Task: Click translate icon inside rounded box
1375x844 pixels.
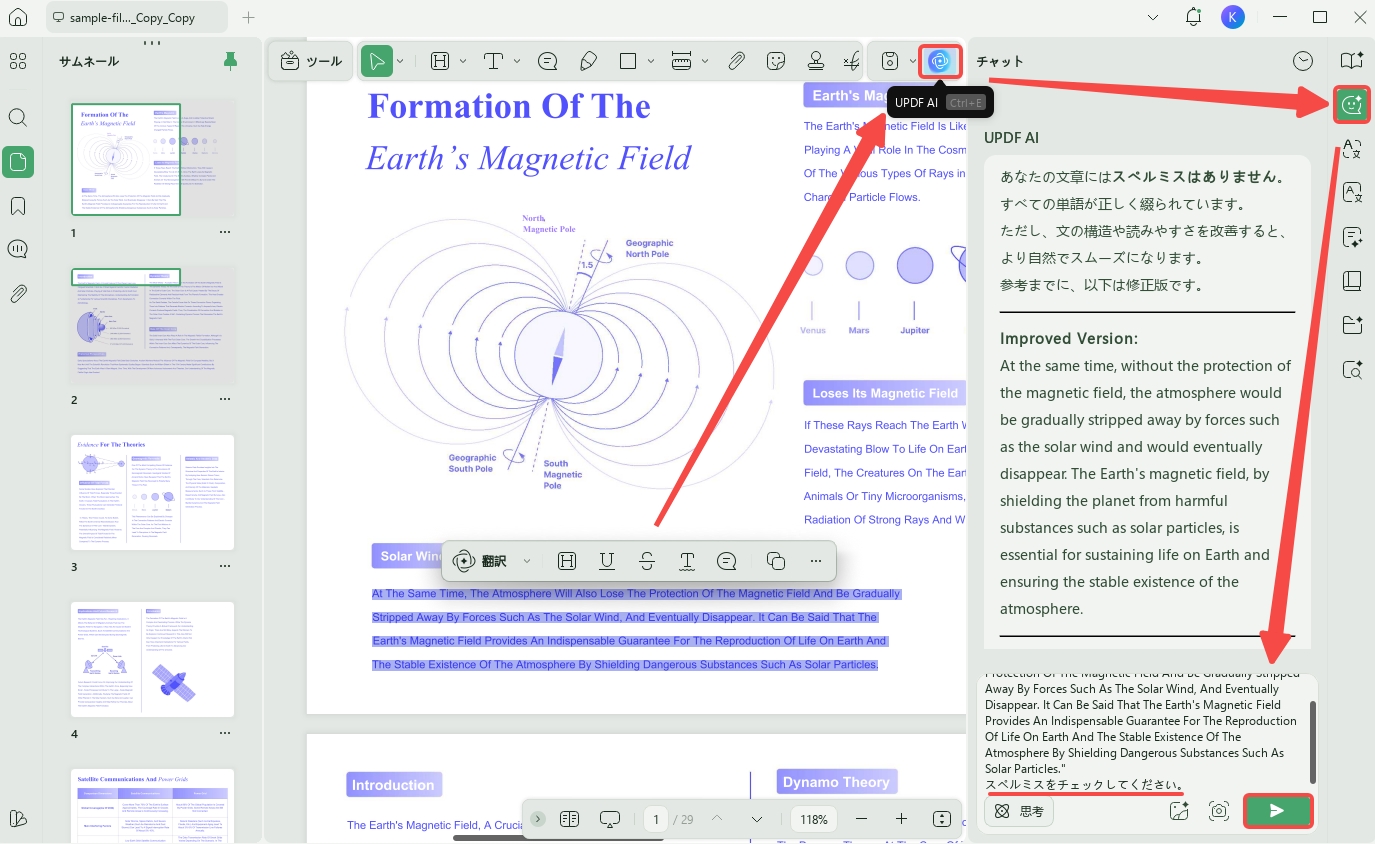Action: coord(1352,193)
